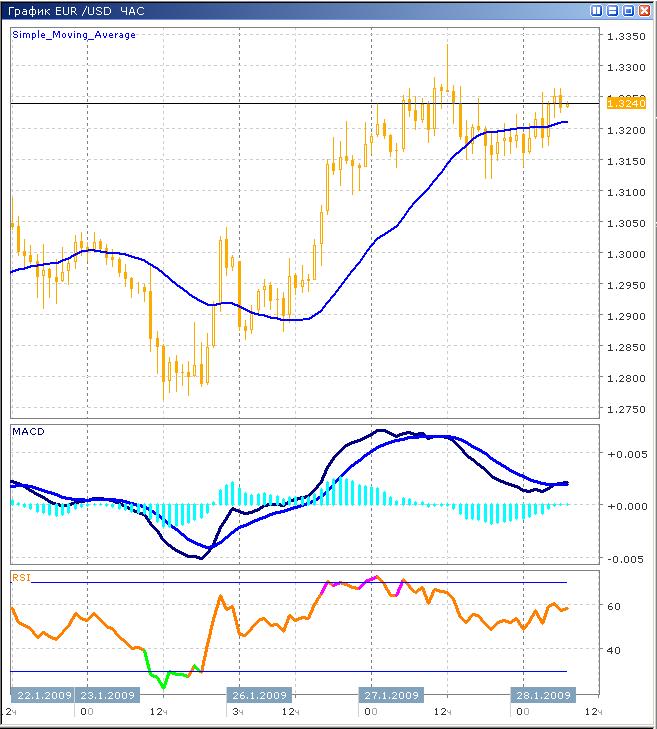Viewport: 657px width, 729px height.
Task: Click the vertical split window icon
Action: (x=597, y=11)
